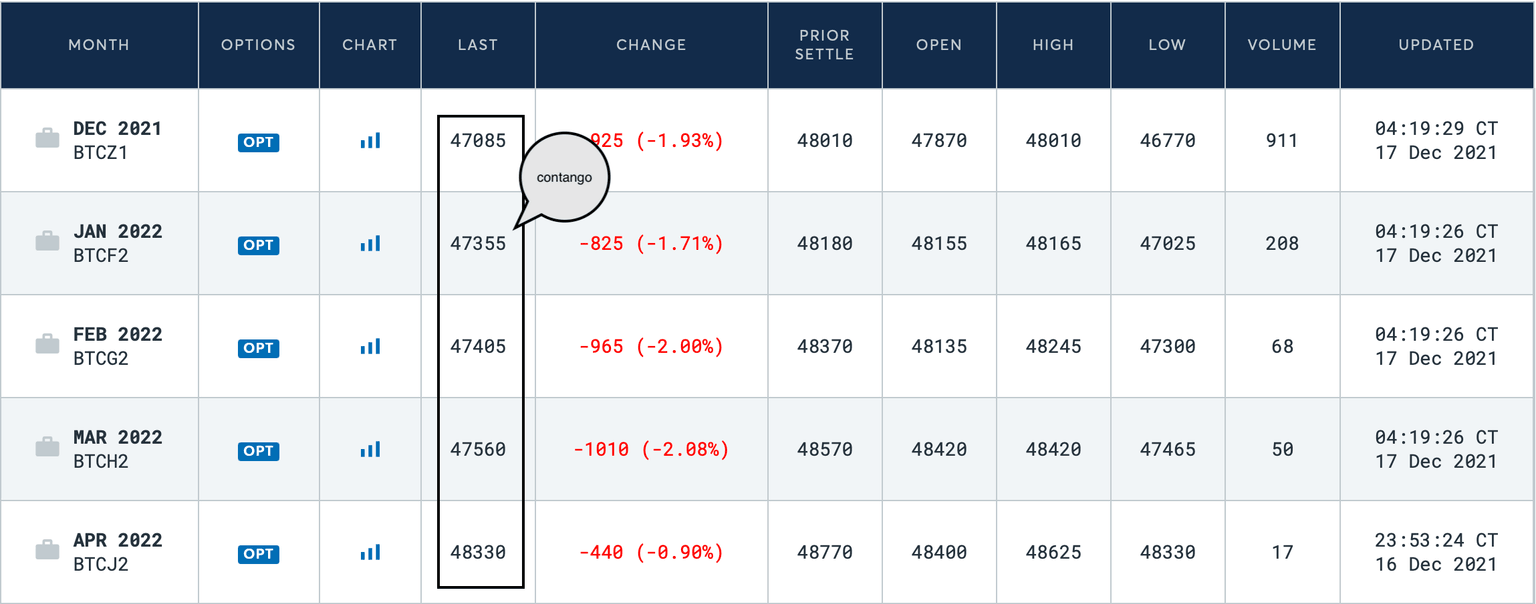
Task: Click the briefcase icon beside DEC 2021
Action: coord(47,139)
